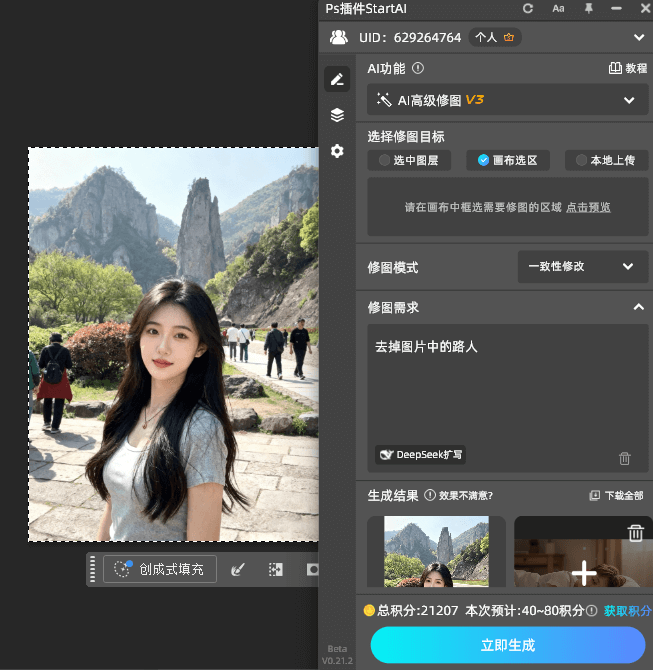
Task: Open the edit pencil tab in sidebar
Action: [x=337, y=79]
